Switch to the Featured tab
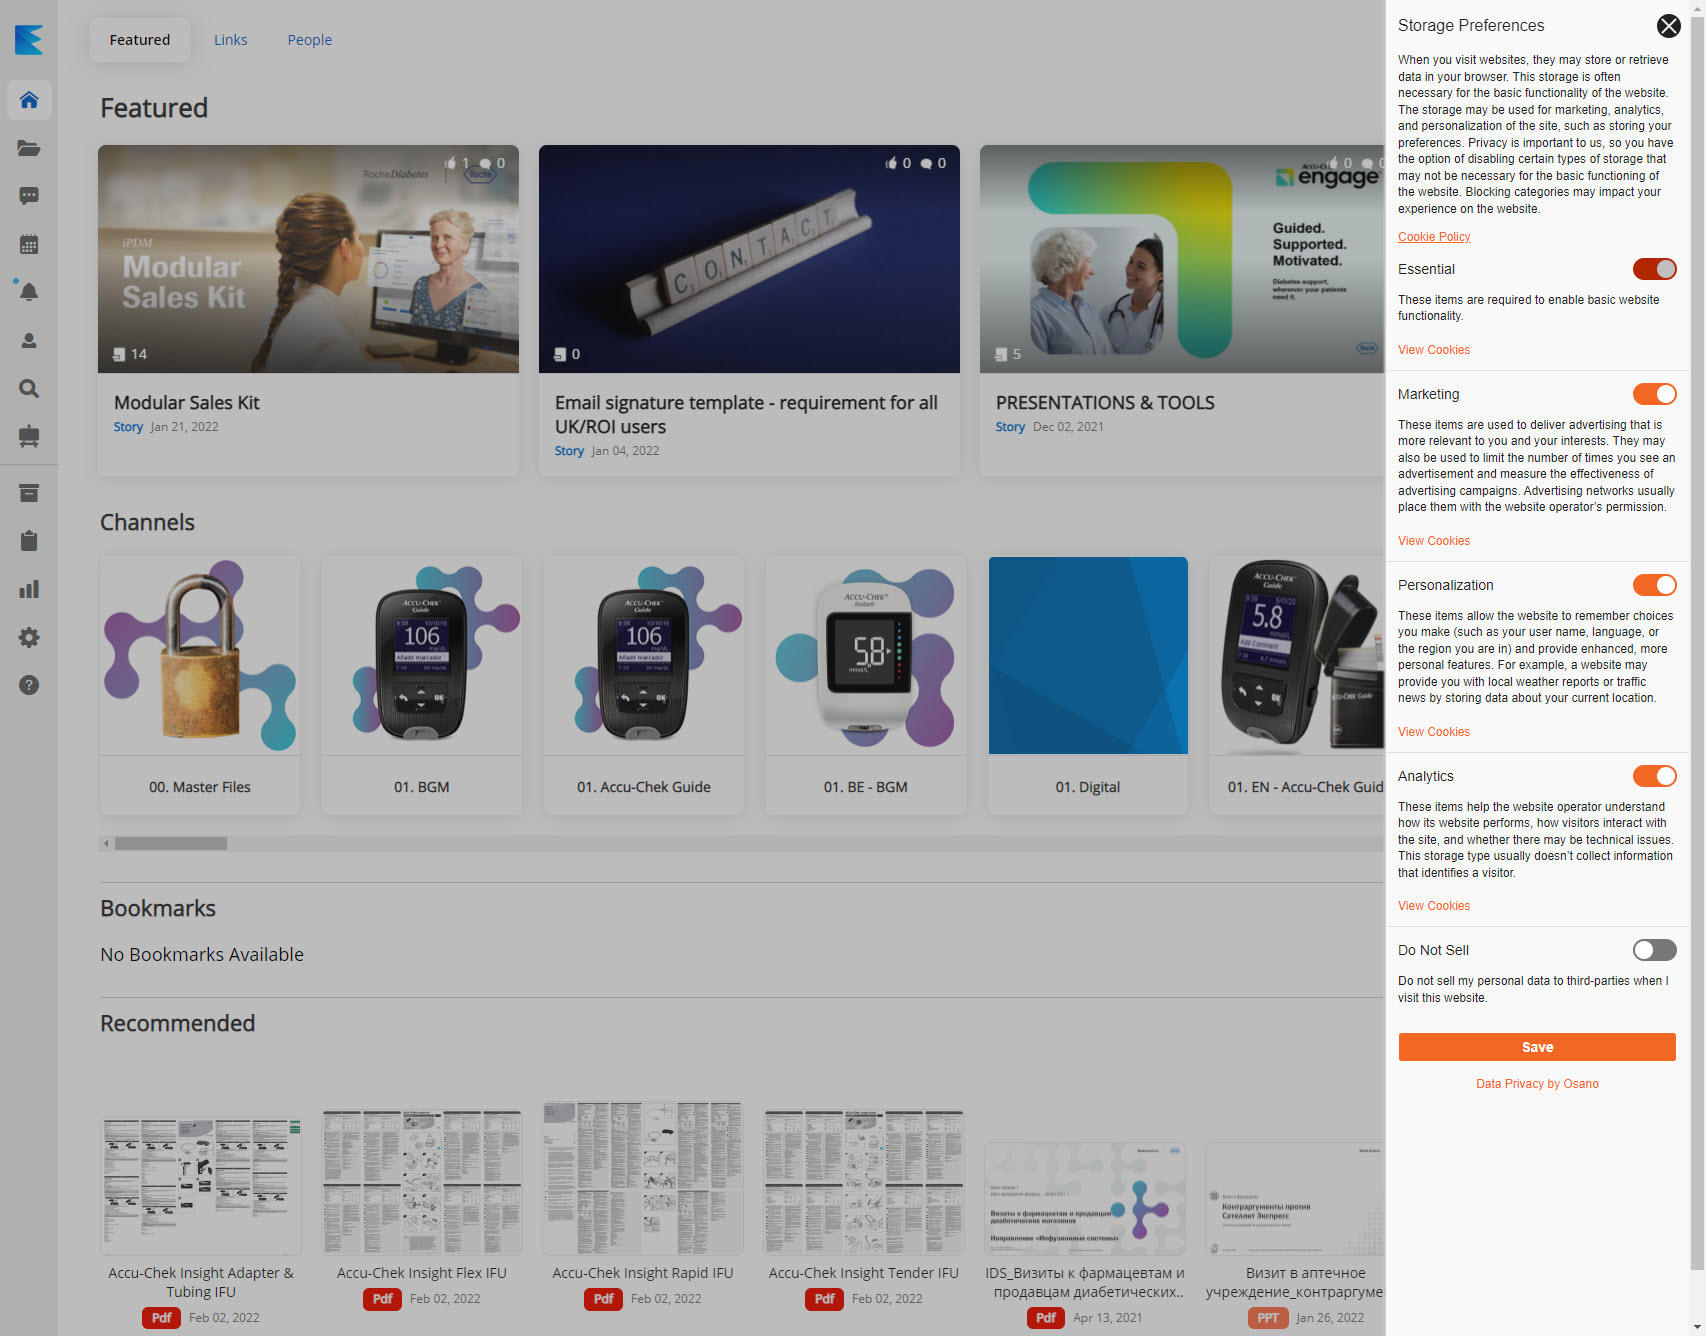Image resolution: width=1706 pixels, height=1336 pixels. (140, 40)
